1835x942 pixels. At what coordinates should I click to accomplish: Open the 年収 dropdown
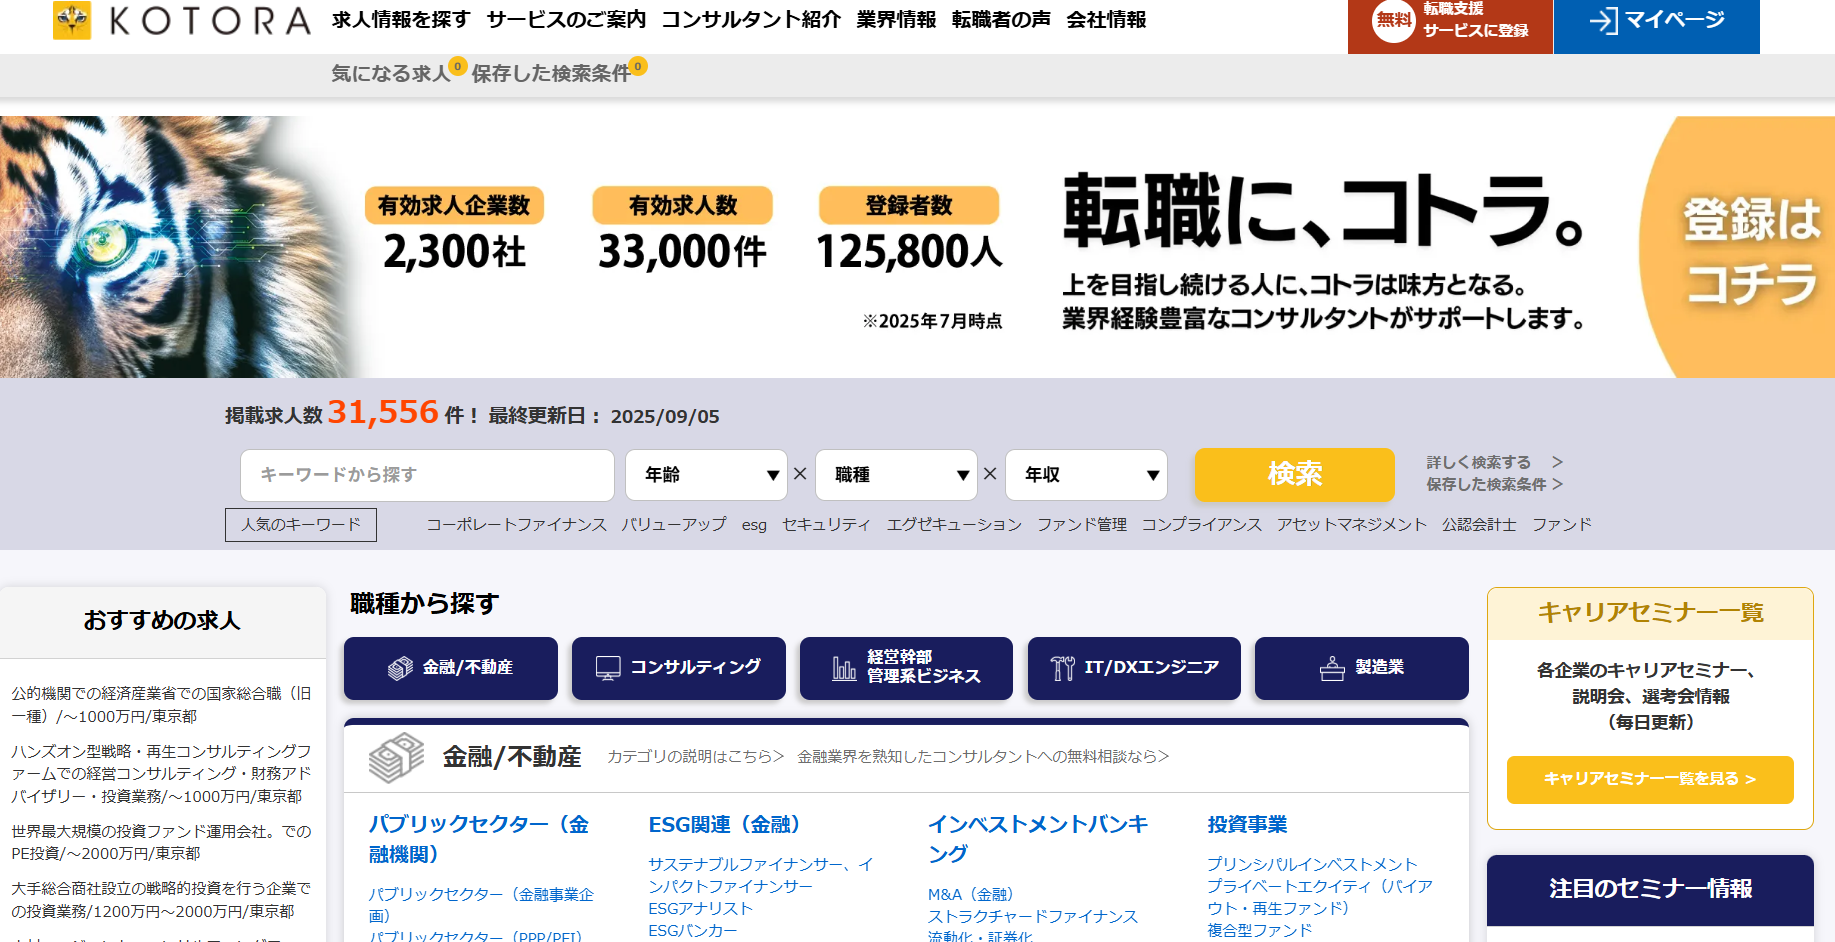[1087, 475]
